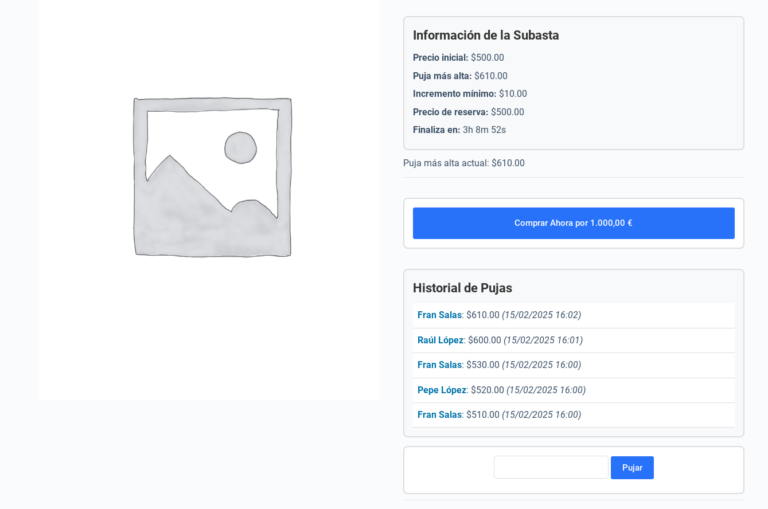
Task: Open the product placeholder image
Action: click(210, 200)
